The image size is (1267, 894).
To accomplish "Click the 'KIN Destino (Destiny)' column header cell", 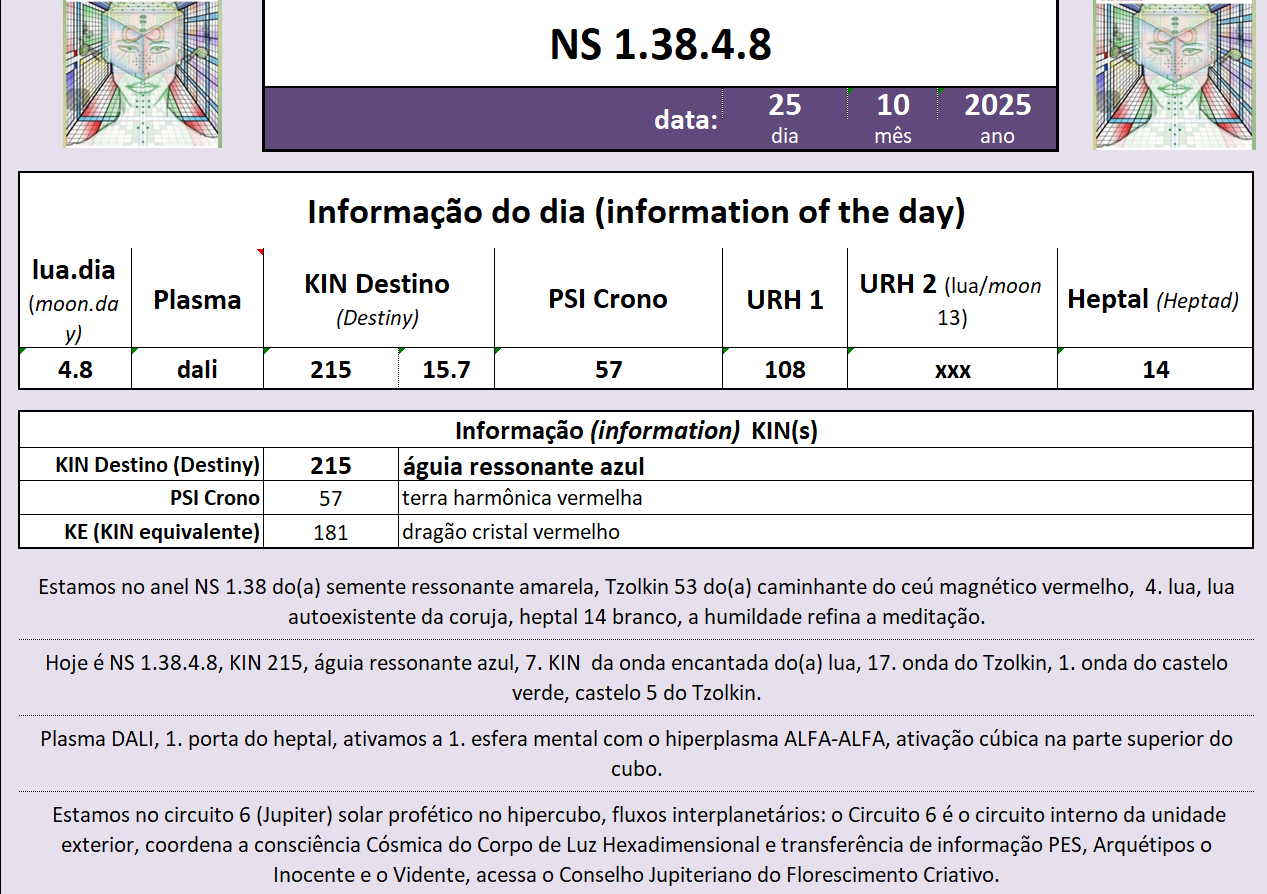I will coord(377,298).
